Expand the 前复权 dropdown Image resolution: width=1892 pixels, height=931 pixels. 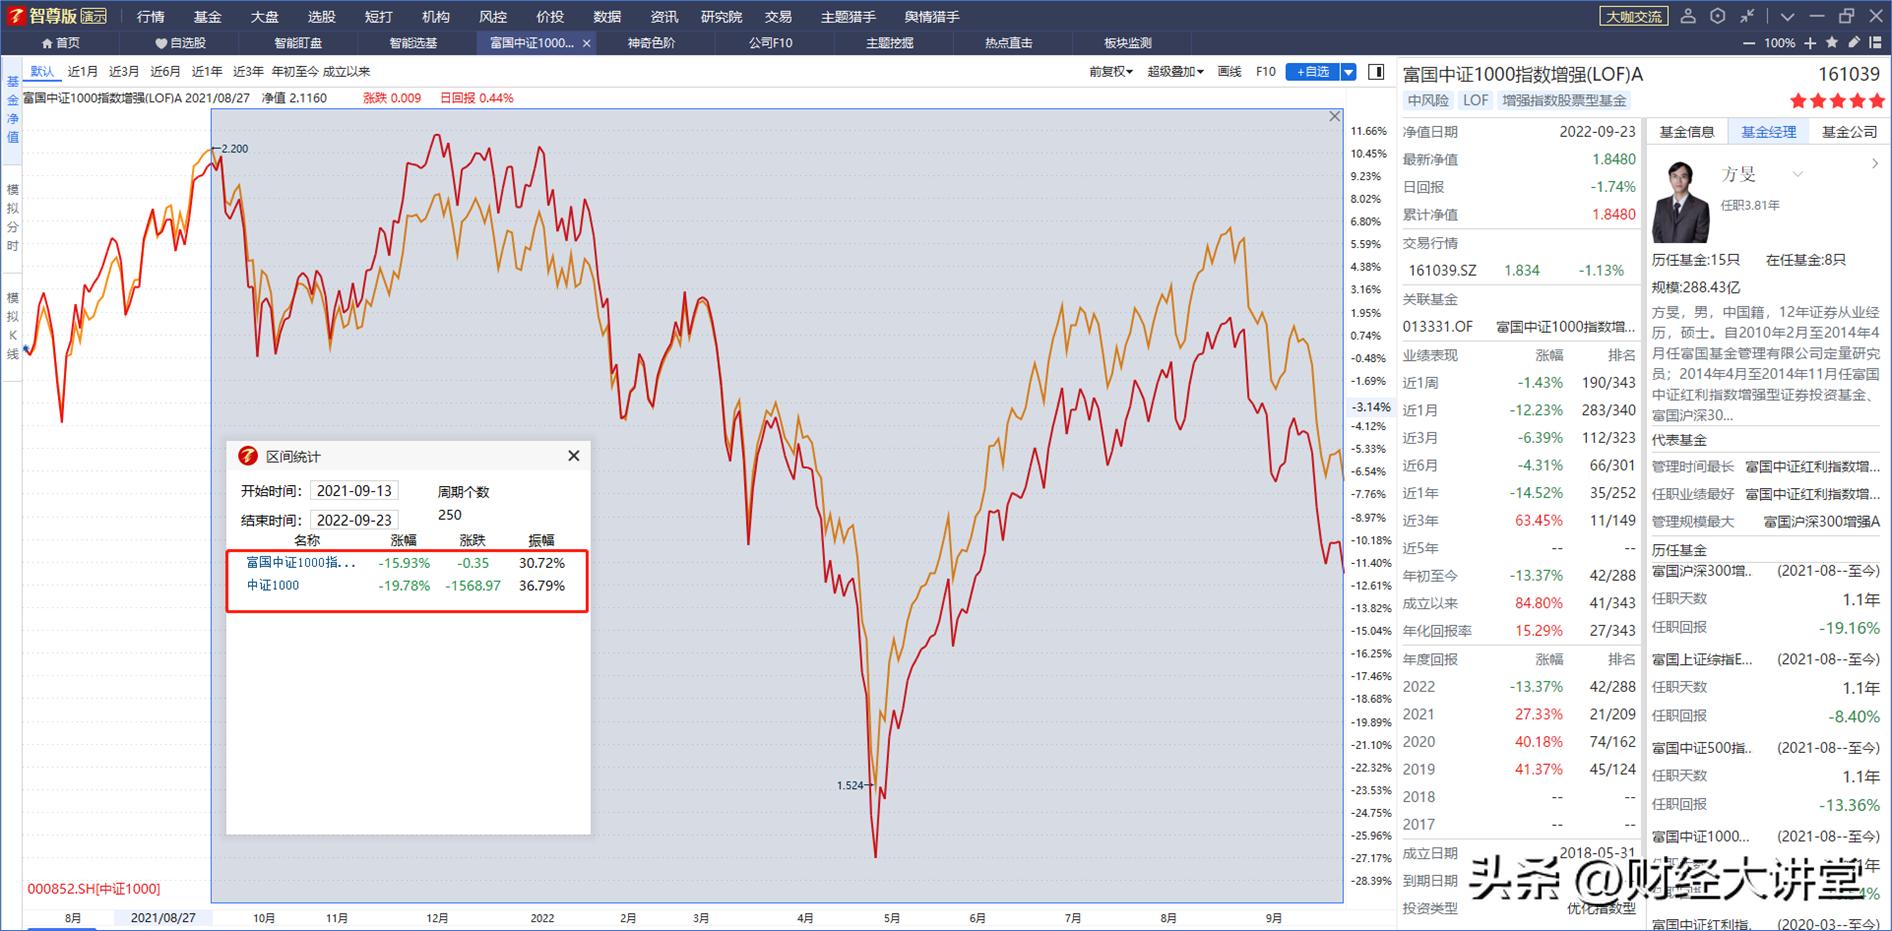point(1110,71)
